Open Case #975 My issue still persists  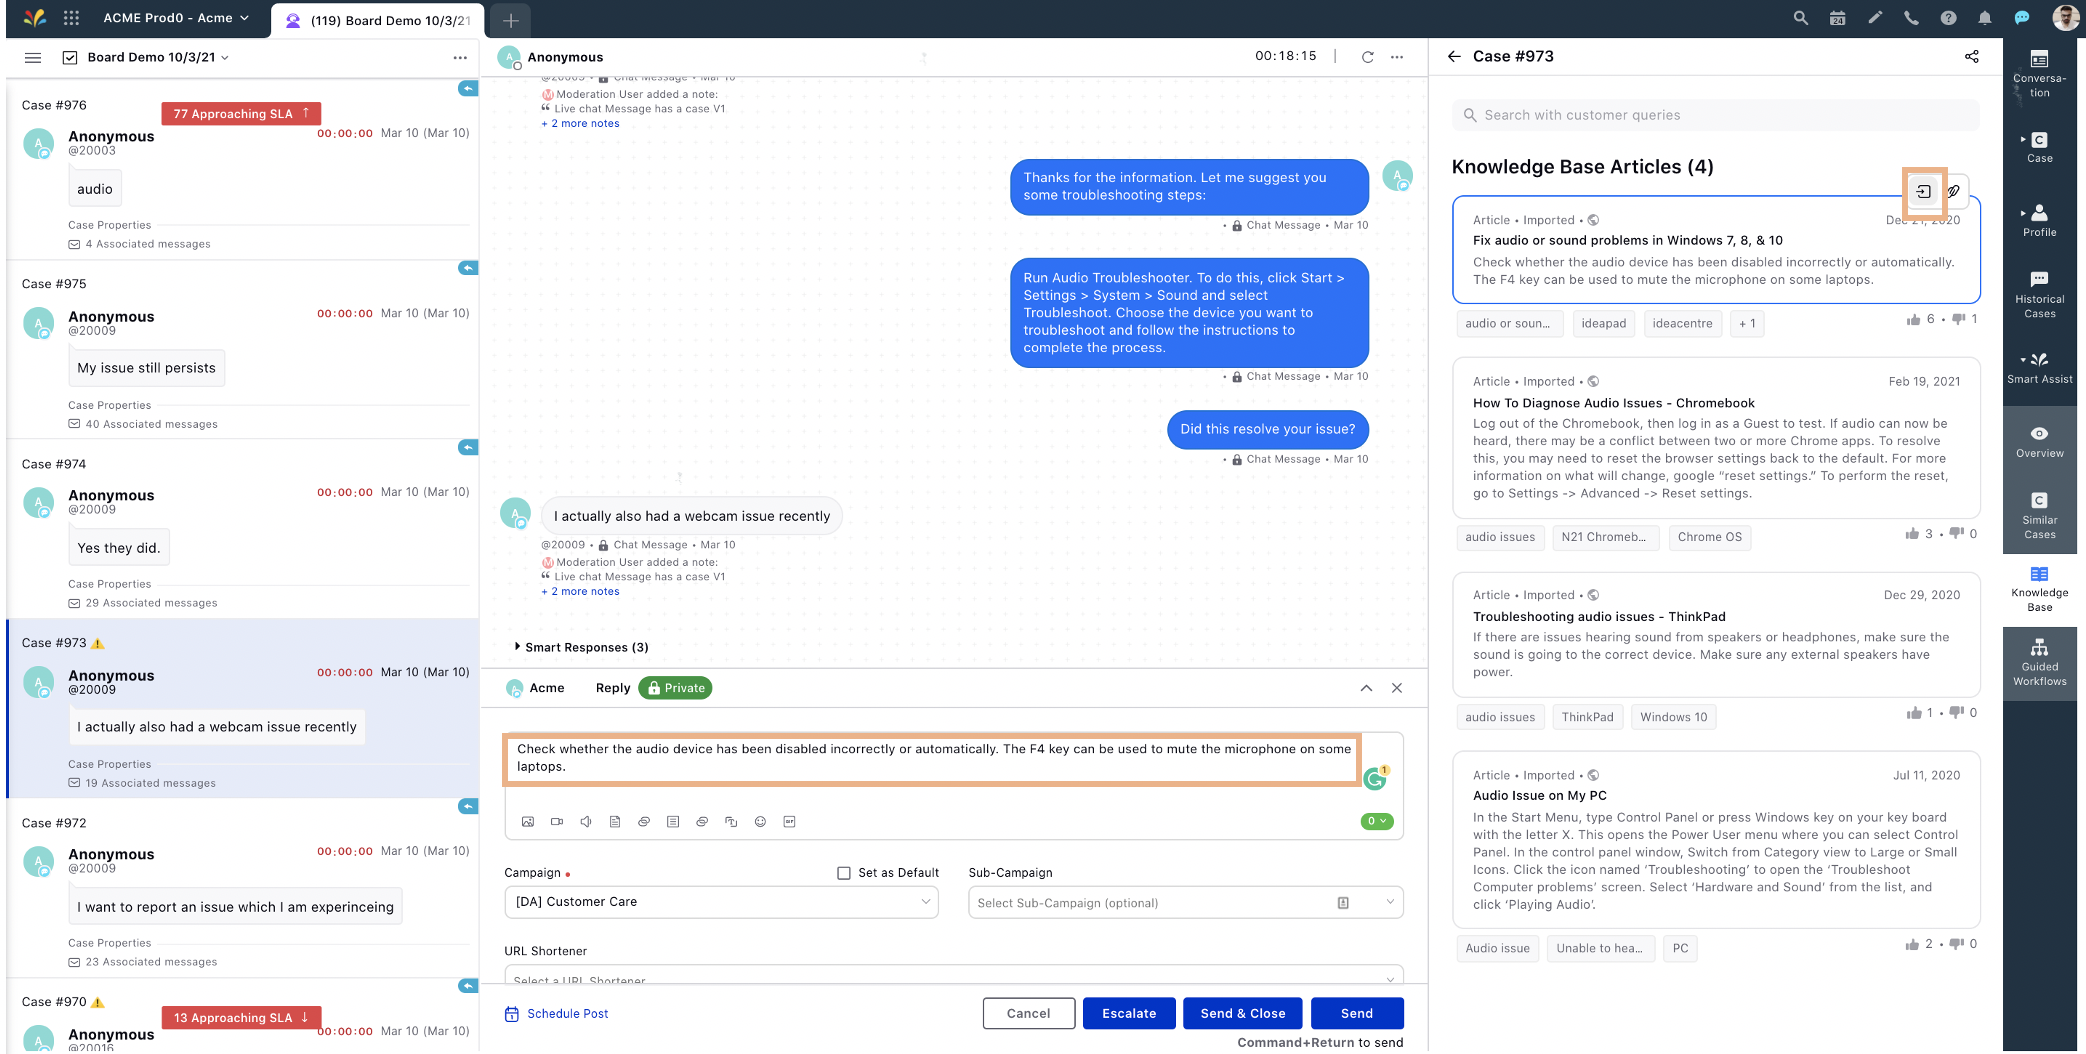tap(242, 348)
